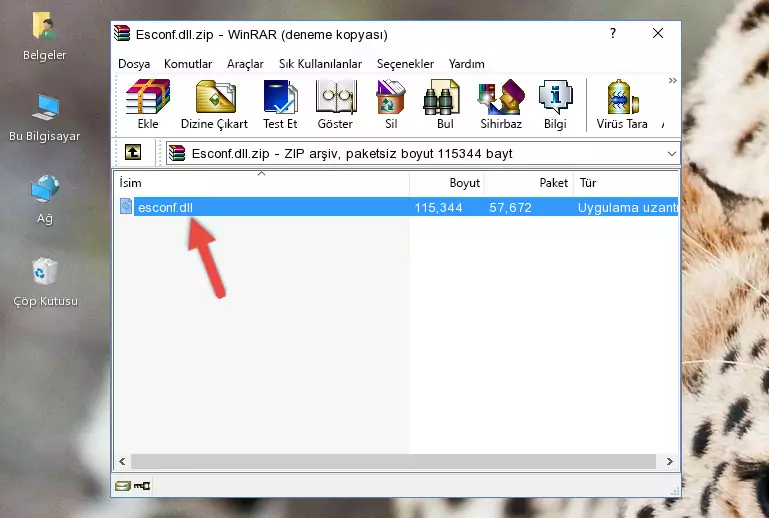Click archive icon in the address bar
The width and height of the screenshot is (769, 518).
[x=177, y=153]
